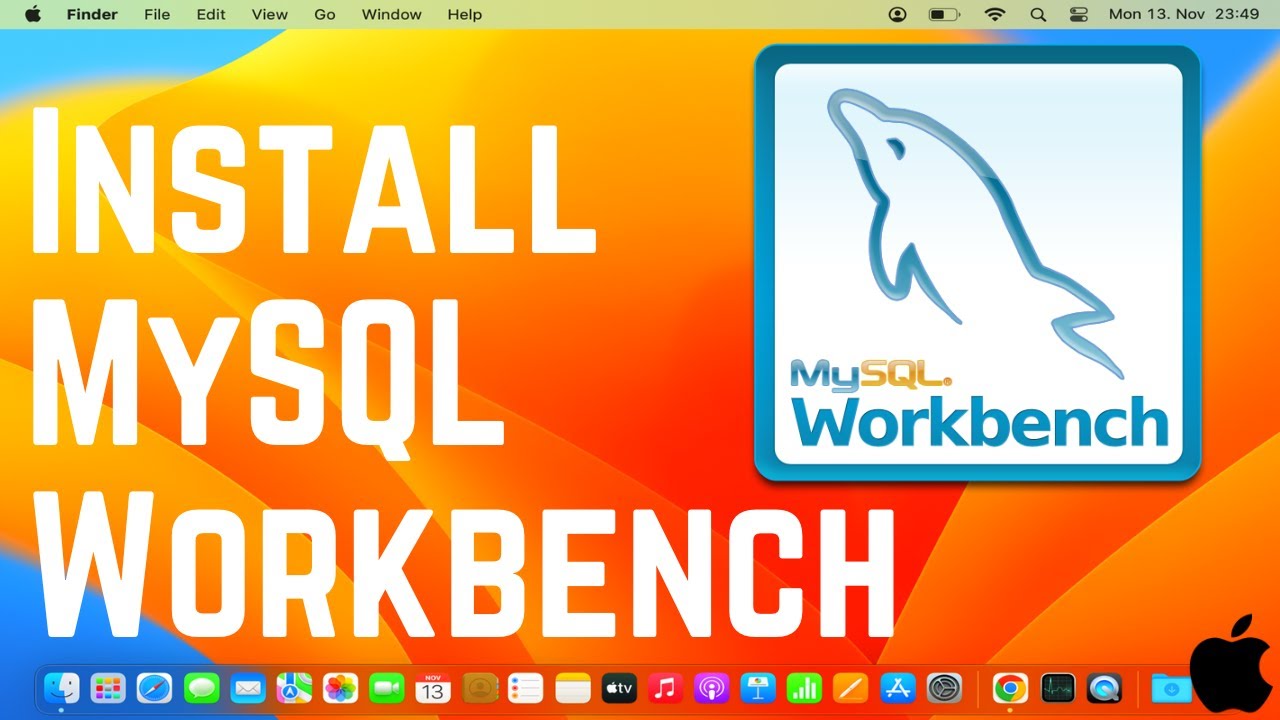
Task: Launch the Apple TV app
Action: (x=619, y=688)
